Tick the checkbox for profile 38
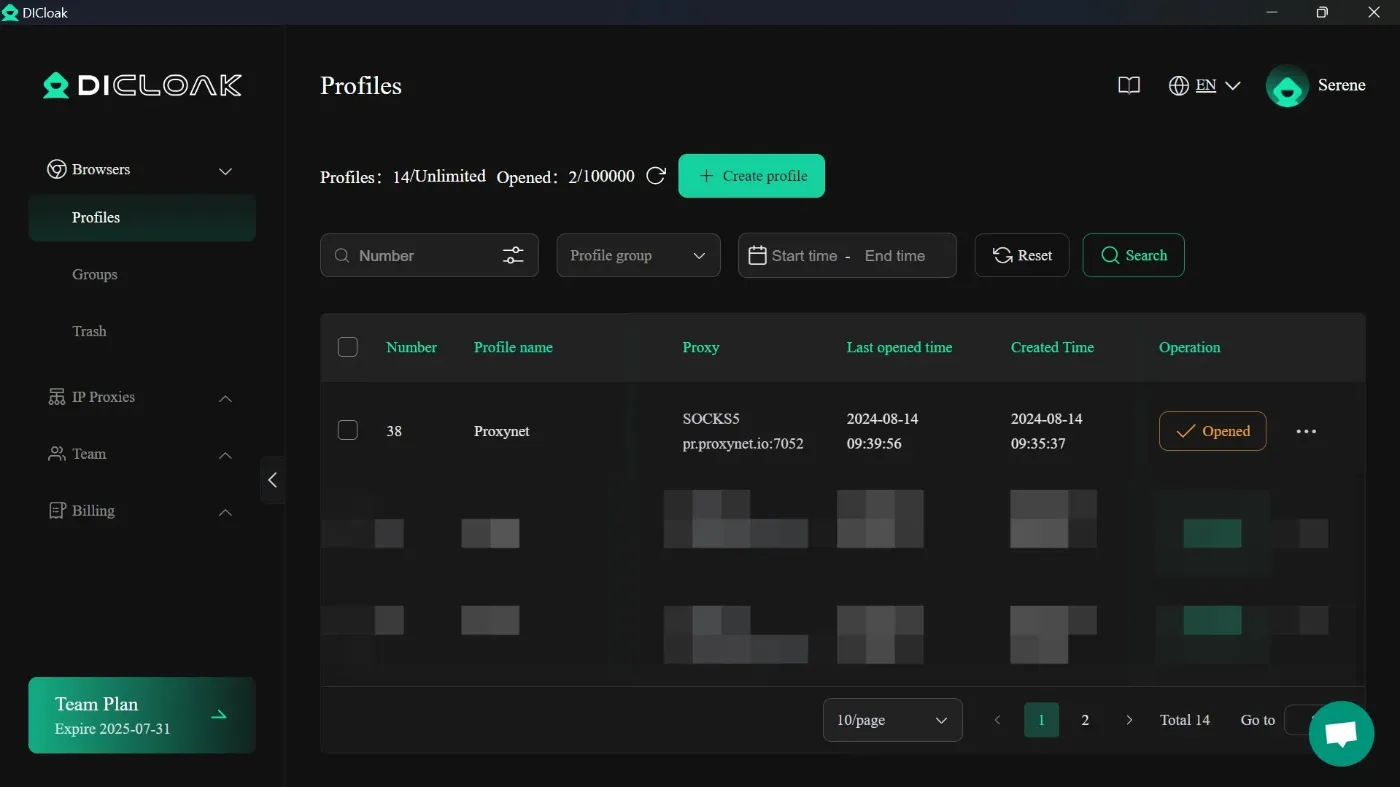The width and height of the screenshot is (1400, 787). pos(348,430)
